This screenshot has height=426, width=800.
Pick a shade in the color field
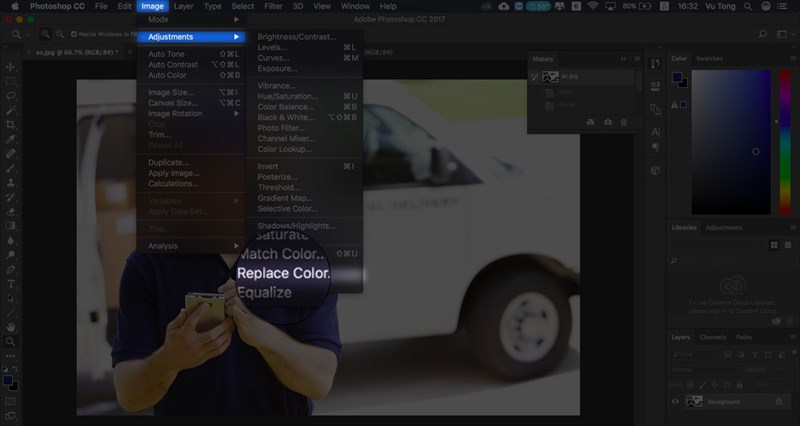pos(731,142)
